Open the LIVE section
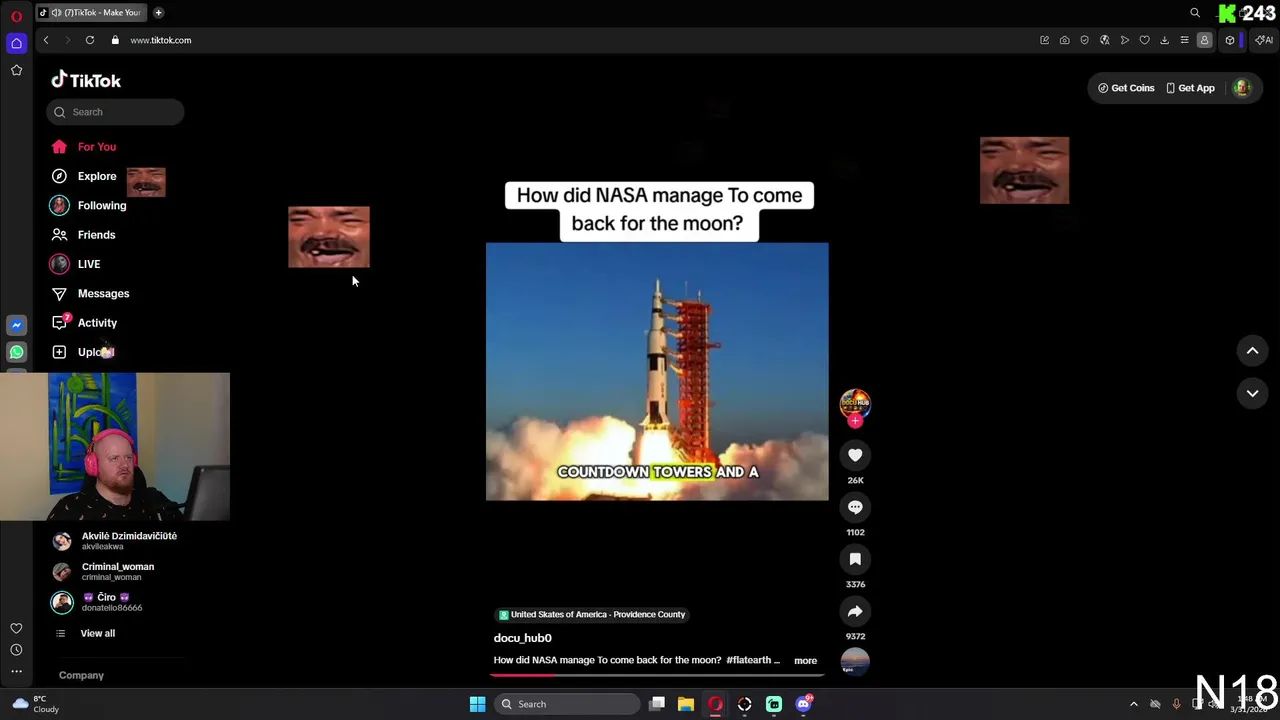The width and height of the screenshot is (1280, 720). 76,264
